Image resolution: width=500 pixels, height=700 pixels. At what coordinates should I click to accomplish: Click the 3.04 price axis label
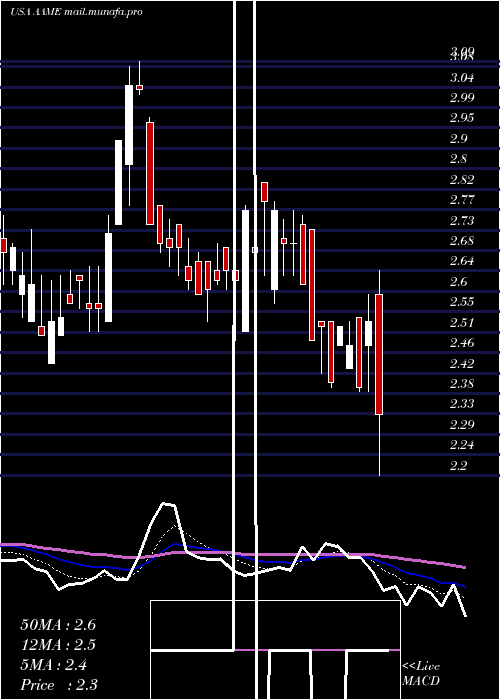(x=462, y=78)
